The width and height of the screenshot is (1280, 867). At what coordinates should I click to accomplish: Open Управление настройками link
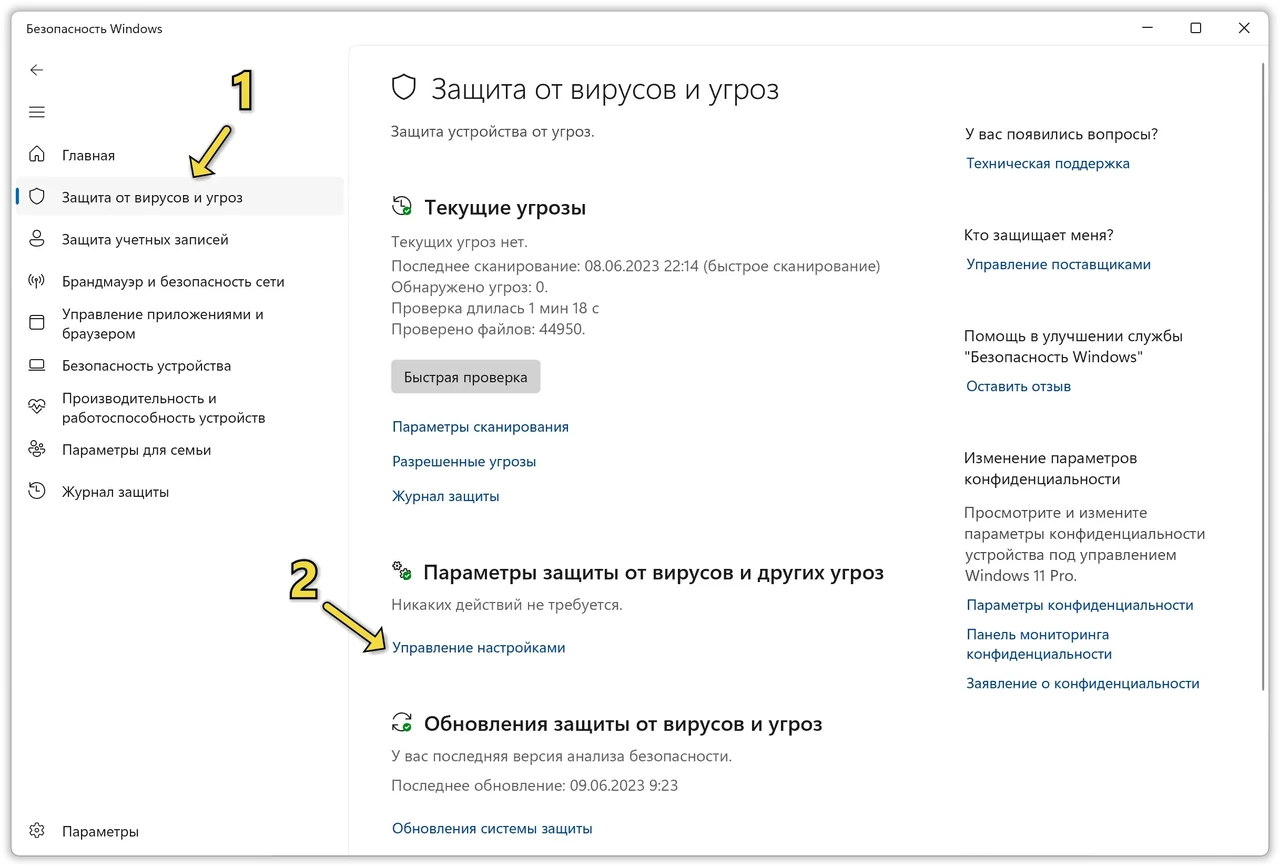pyautogui.click(x=478, y=648)
